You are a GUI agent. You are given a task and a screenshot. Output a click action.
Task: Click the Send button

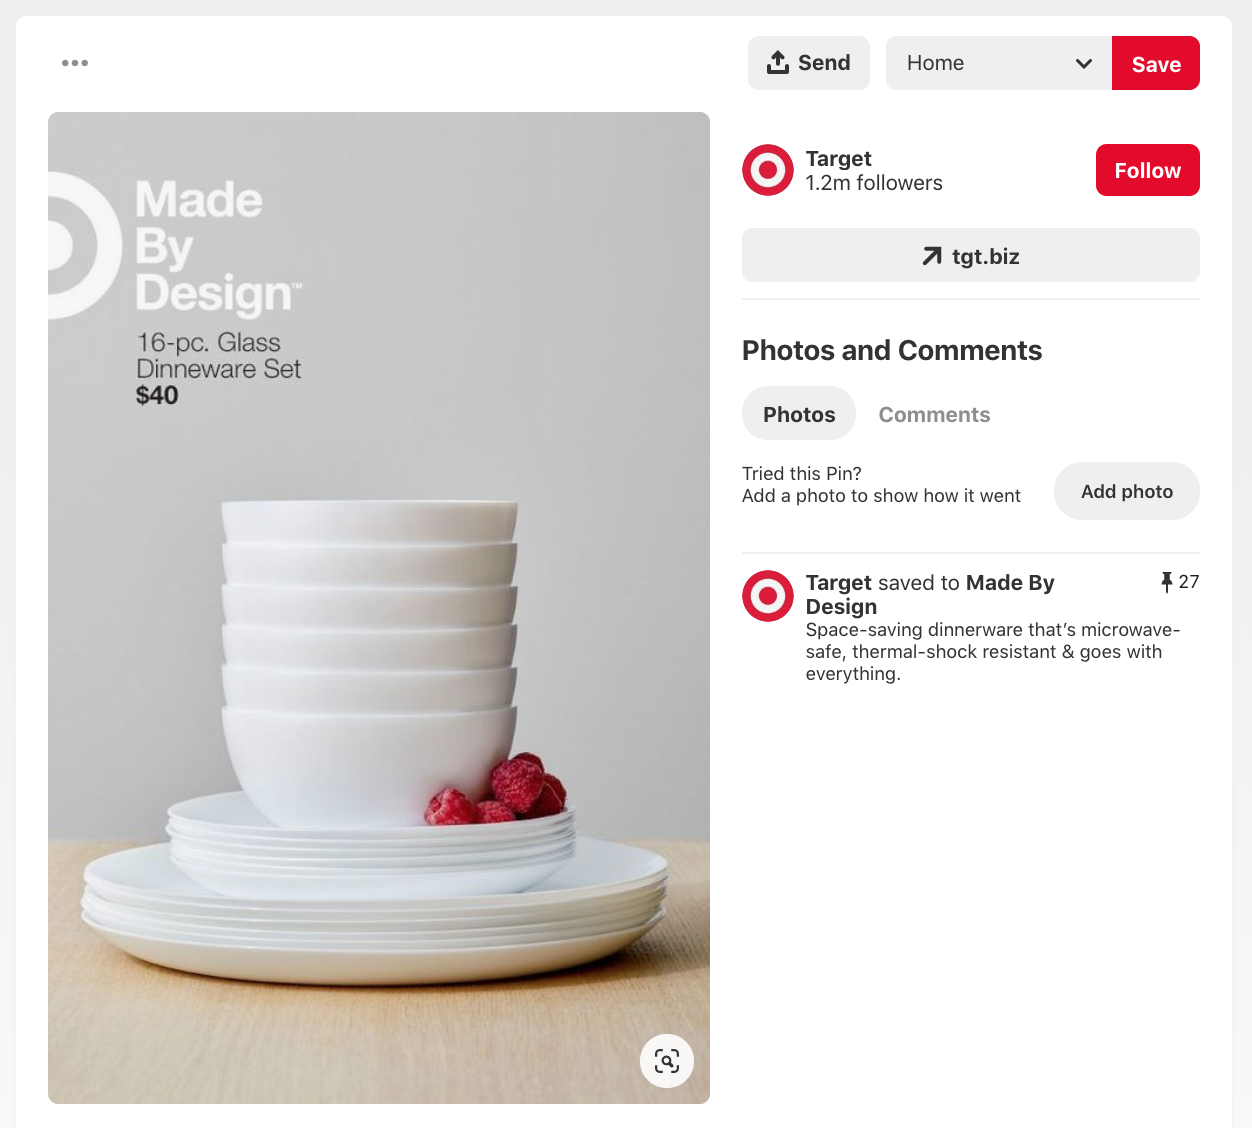pos(809,63)
